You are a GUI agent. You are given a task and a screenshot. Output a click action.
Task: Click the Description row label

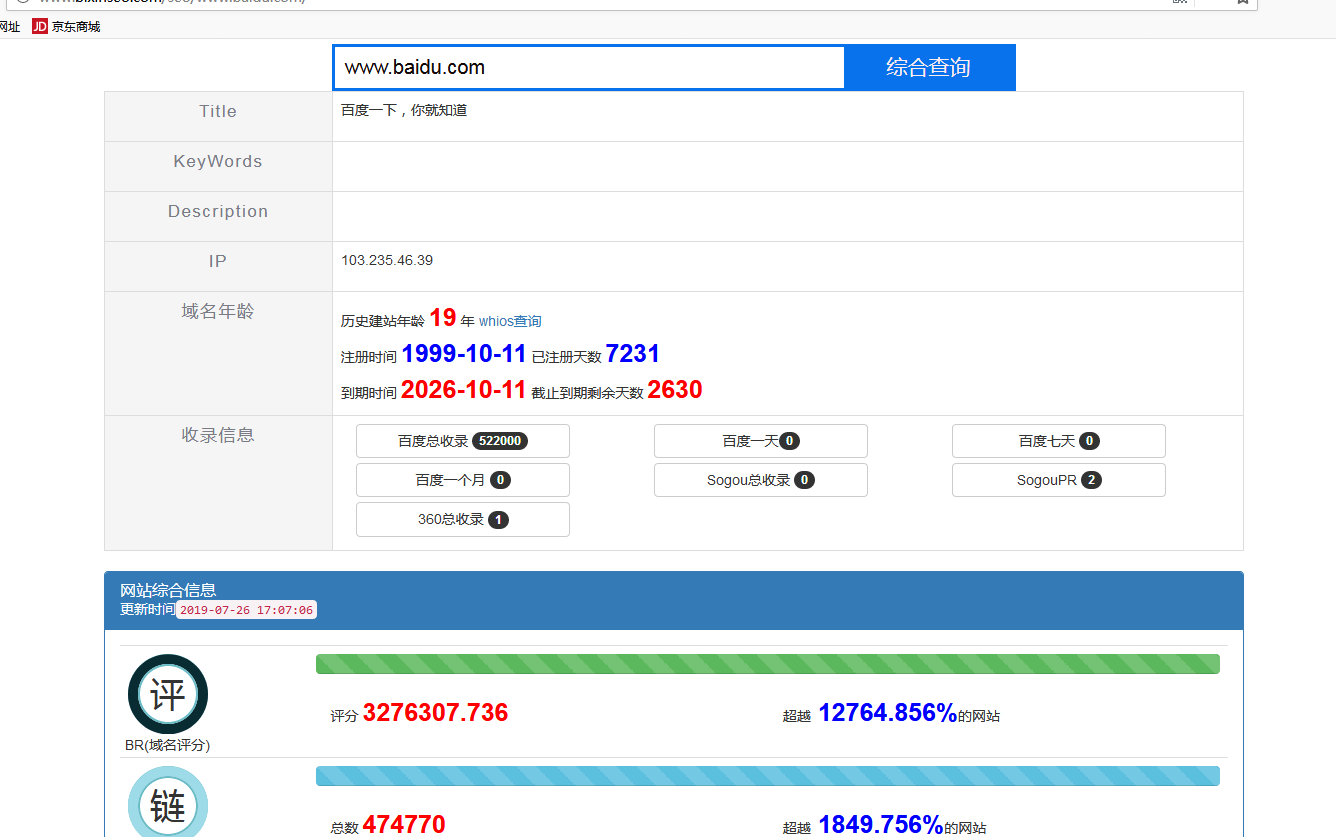pyautogui.click(x=218, y=211)
